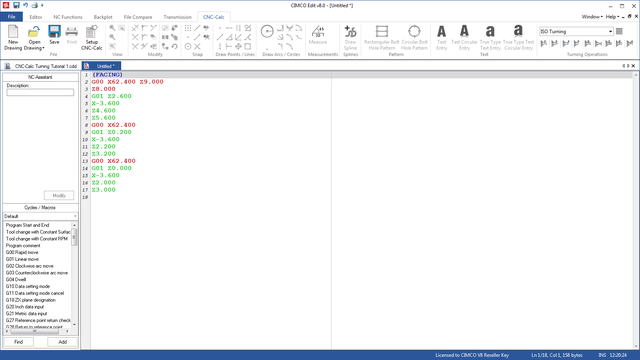The width and height of the screenshot is (640, 360).
Task: Click quick-access print icon in title bar
Action: tap(35, 5)
